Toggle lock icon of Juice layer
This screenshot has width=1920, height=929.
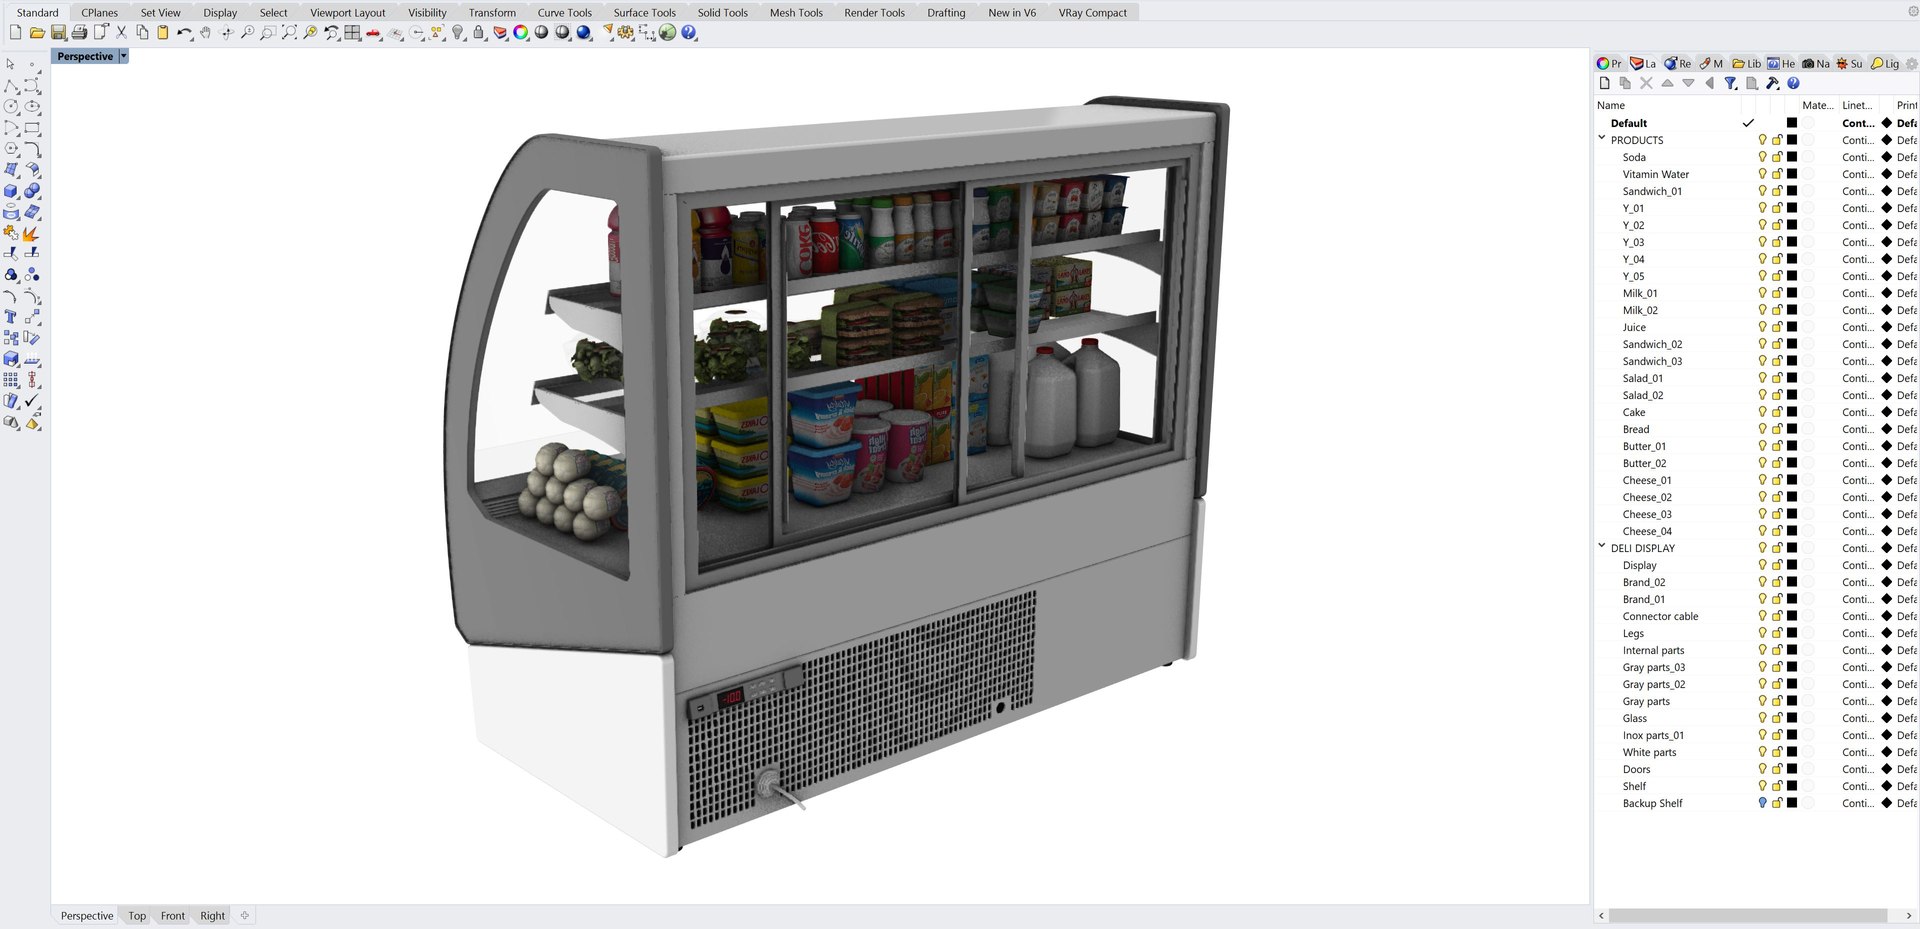click(1777, 327)
